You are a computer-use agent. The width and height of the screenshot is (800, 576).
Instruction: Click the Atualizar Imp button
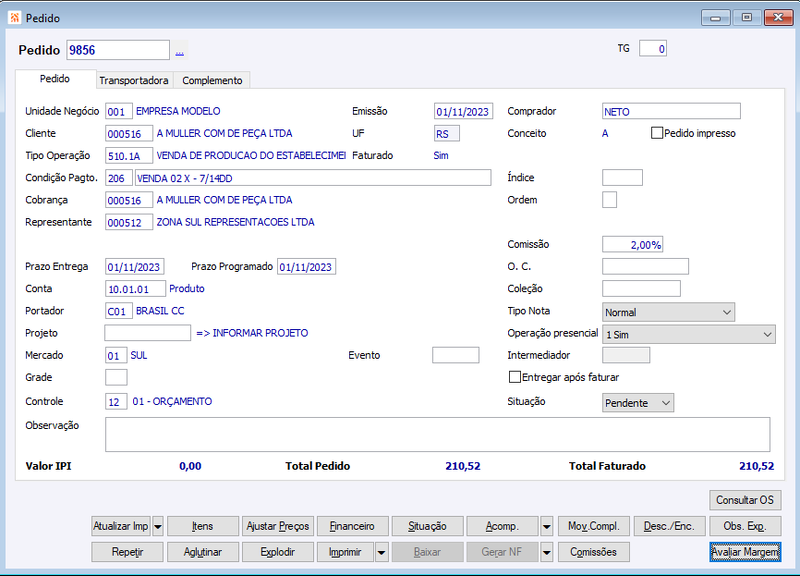tap(121, 526)
